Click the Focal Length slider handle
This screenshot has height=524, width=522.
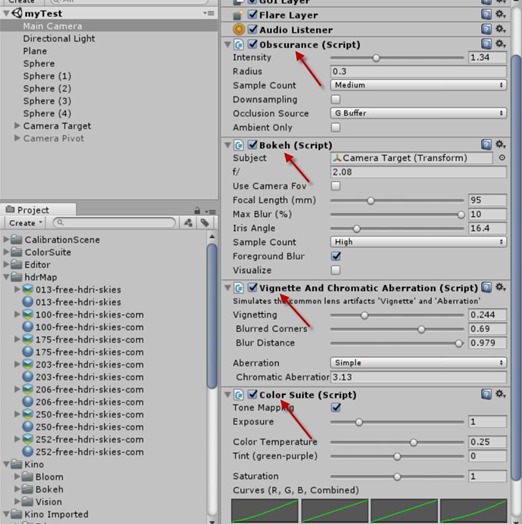[370, 201]
